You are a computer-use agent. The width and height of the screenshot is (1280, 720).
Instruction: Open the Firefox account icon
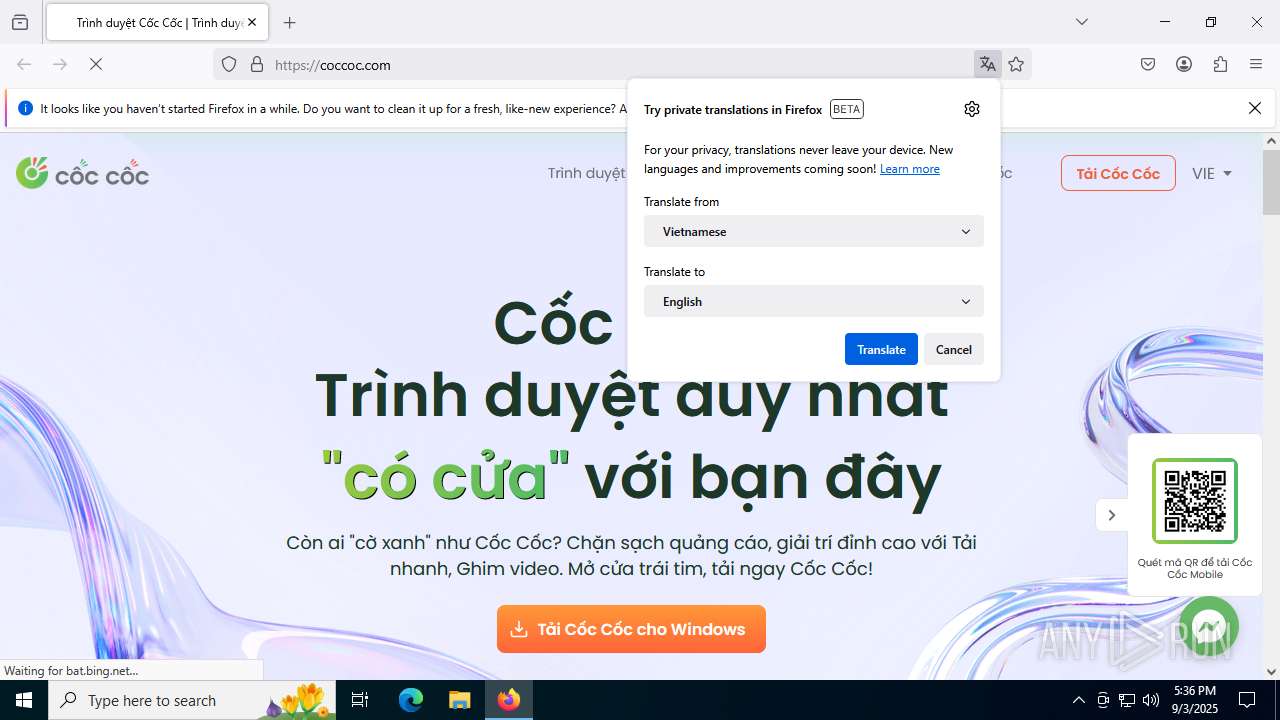tap(1184, 64)
